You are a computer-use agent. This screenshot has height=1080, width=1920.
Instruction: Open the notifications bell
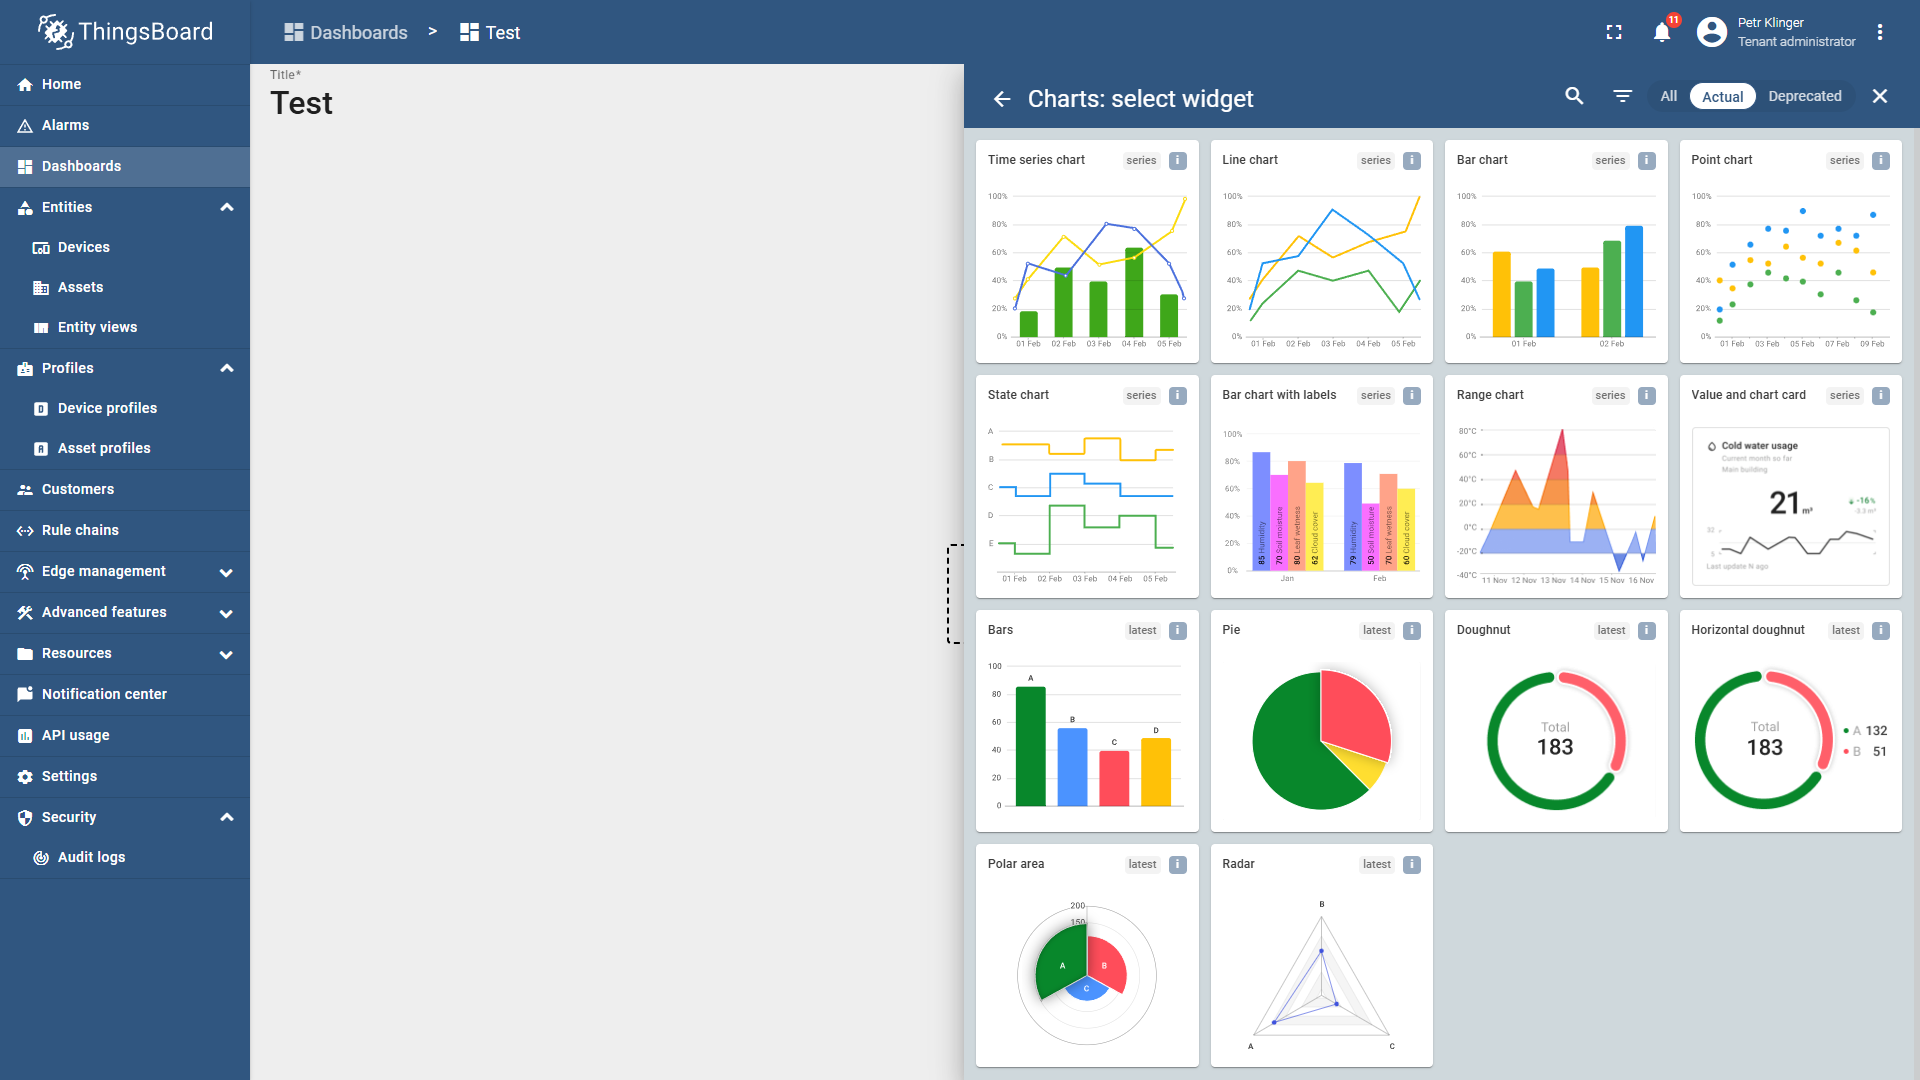pyautogui.click(x=1662, y=32)
